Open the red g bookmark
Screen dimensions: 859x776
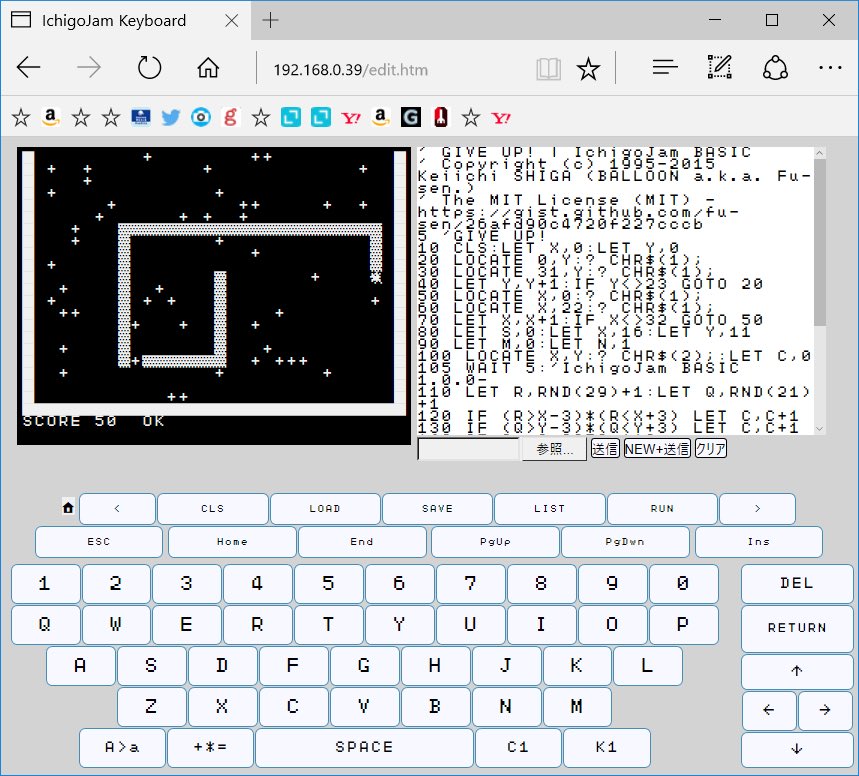tap(231, 117)
